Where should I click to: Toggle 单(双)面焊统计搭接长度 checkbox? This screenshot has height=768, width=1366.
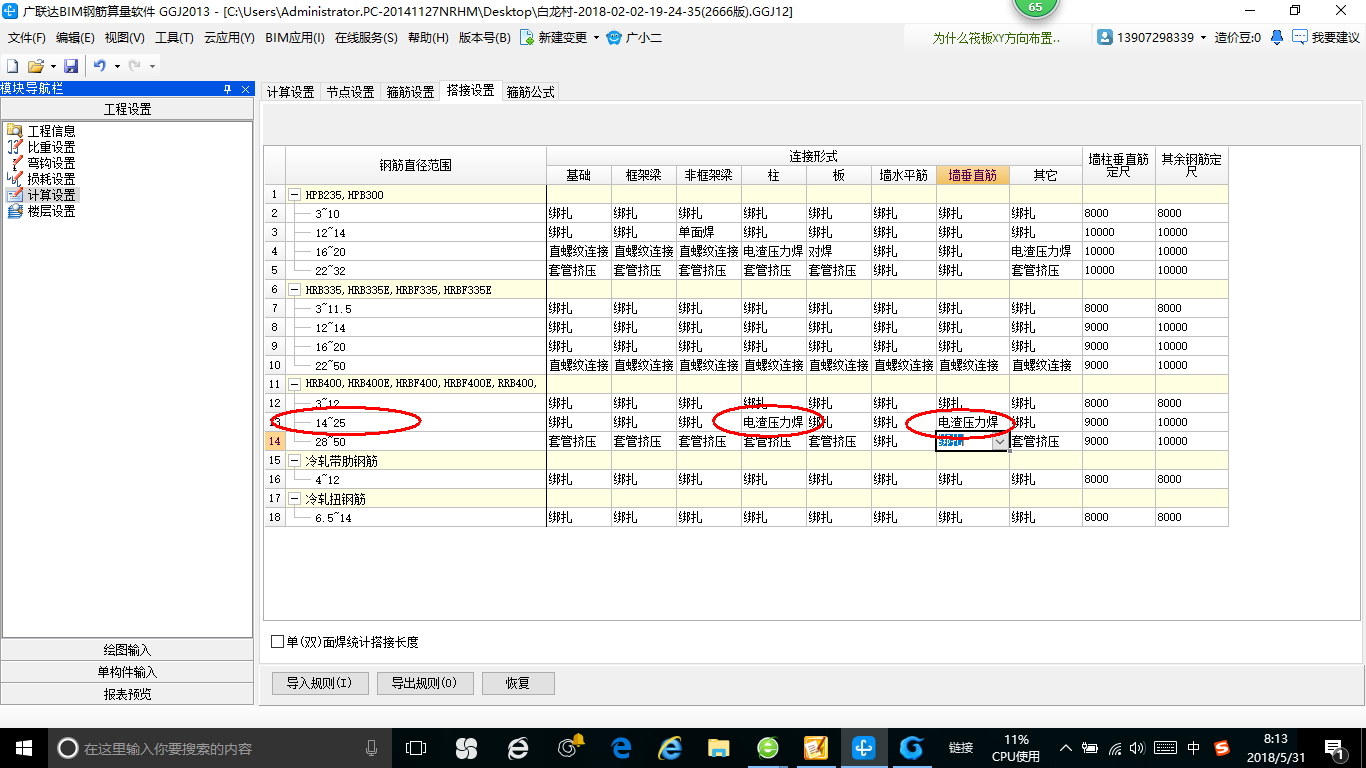pyautogui.click(x=278, y=642)
